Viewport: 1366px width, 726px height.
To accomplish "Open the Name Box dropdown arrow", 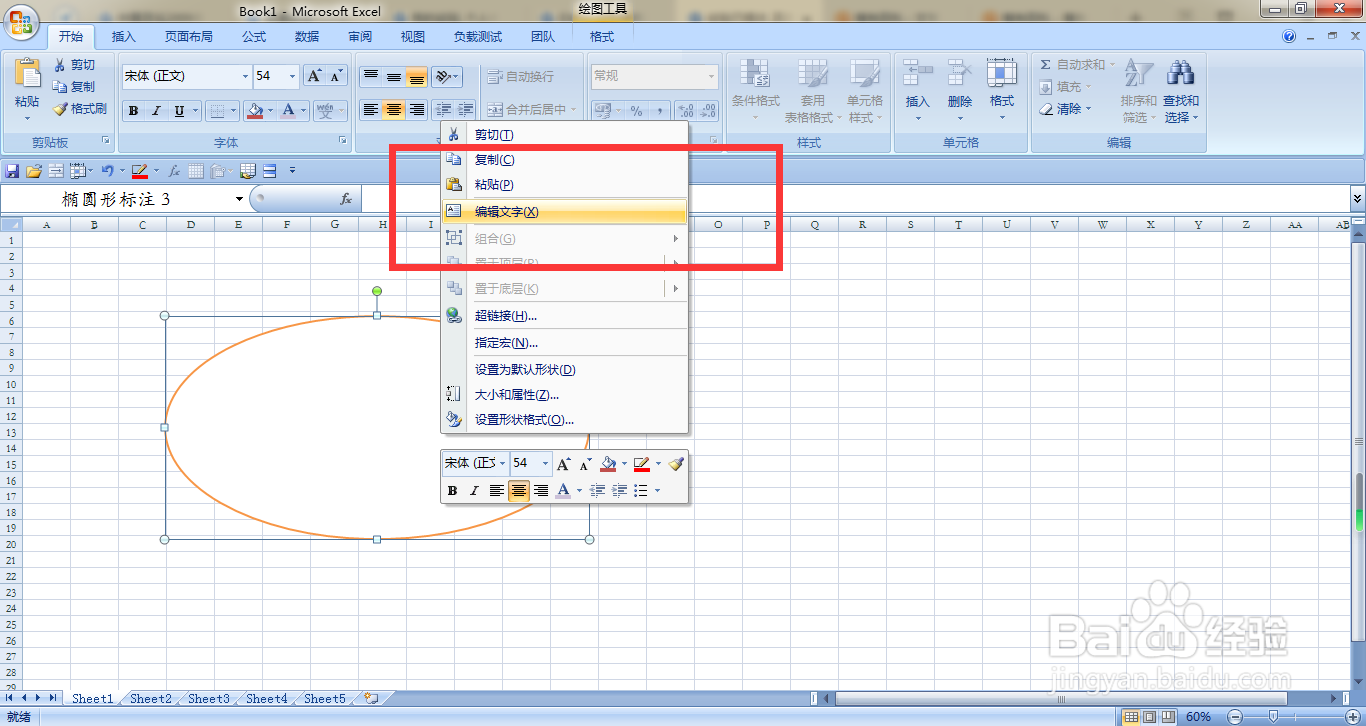I will (x=239, y=199).
